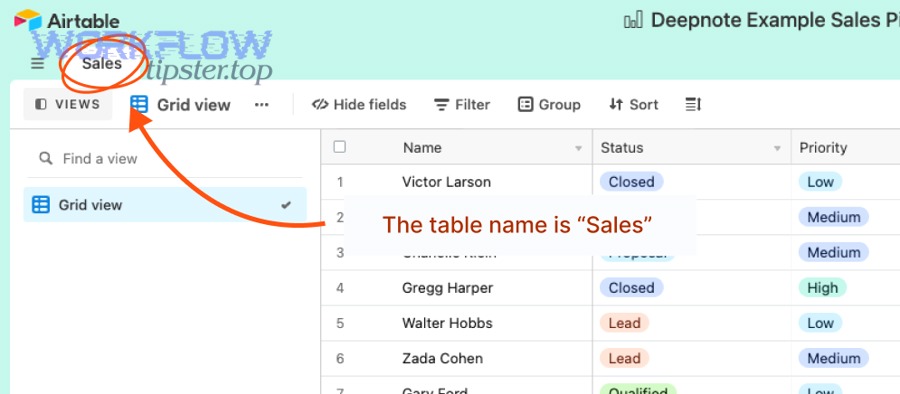This screenshot has height=394, width=900.
Task: Open the three-dot view options menu
Action: [262, 105]
